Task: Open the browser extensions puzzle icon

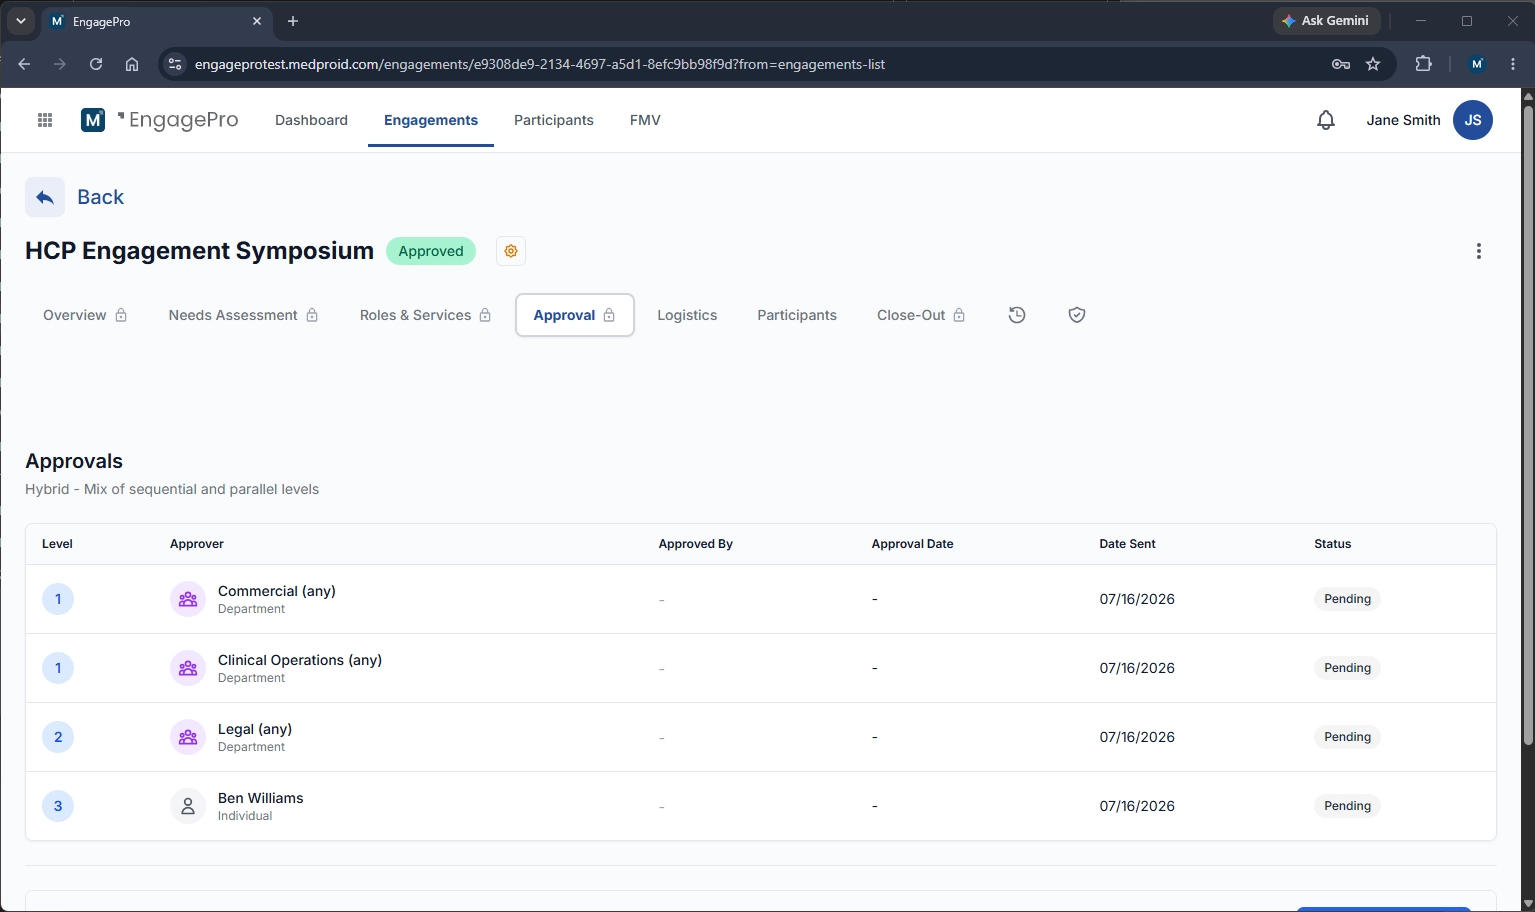Action: click(1423, 64)
